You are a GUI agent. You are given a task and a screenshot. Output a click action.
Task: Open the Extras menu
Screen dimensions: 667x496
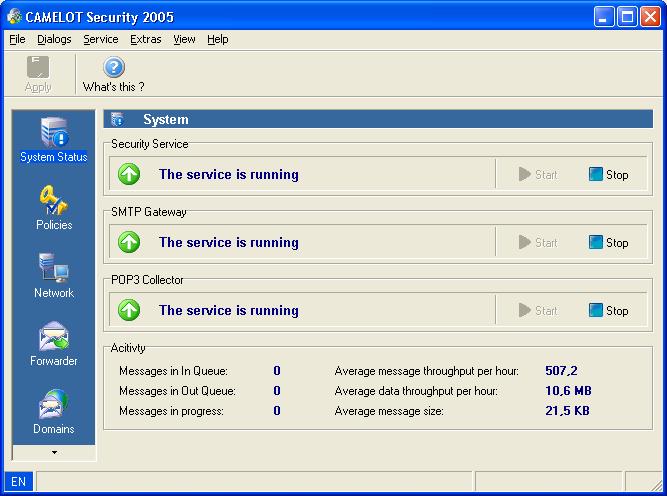145,39
